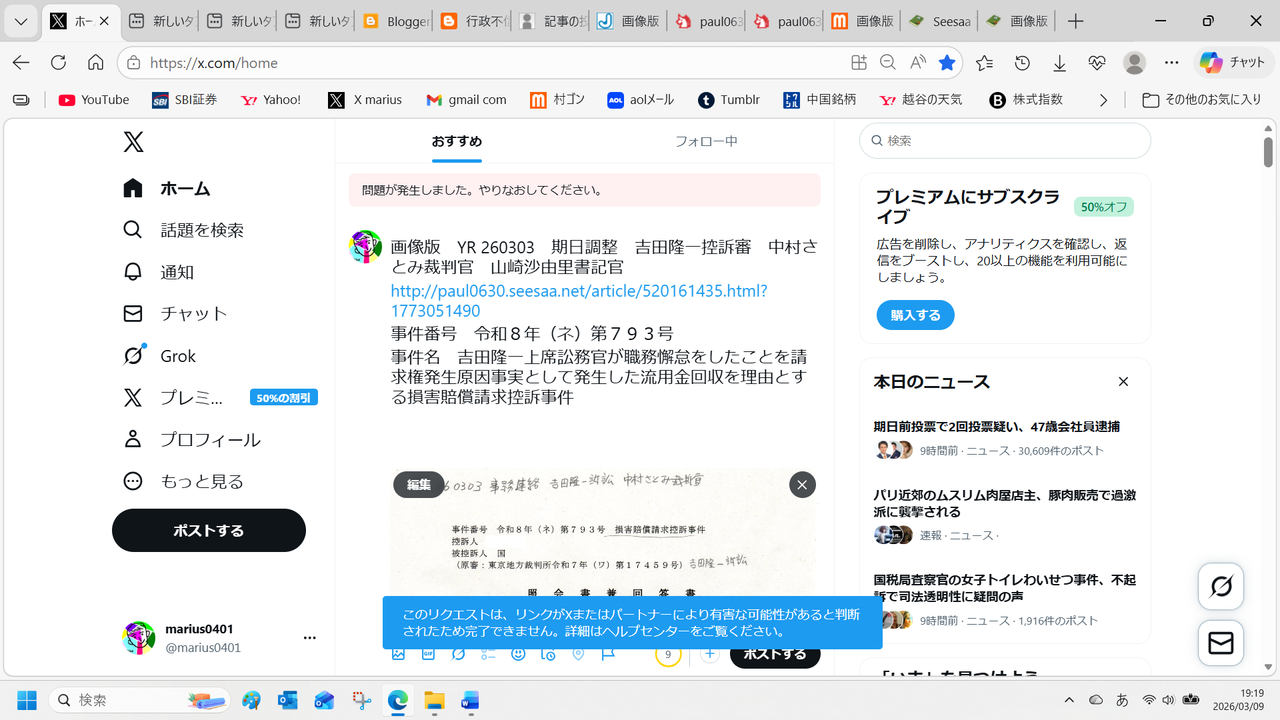Open その他のお気に入り folder
Viewport: 1280px width, 720px height.
click(x=1201, y=100)
